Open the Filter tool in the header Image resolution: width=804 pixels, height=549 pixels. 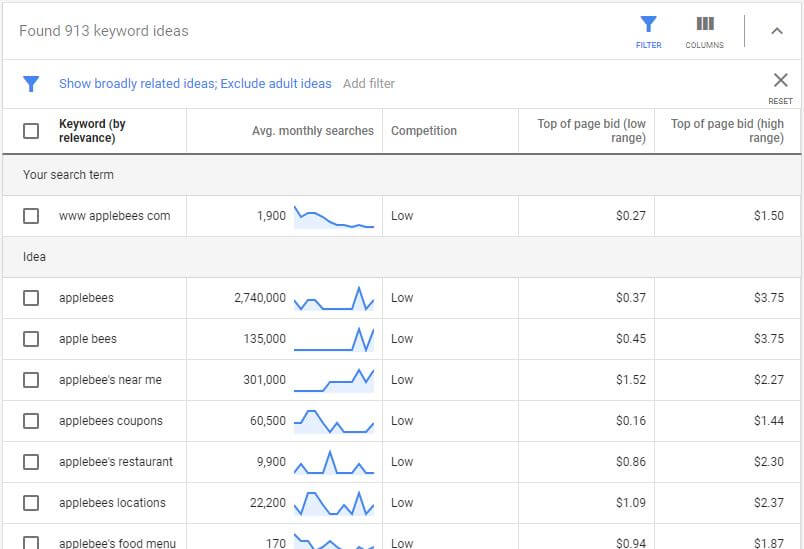(x=648, y=32)
